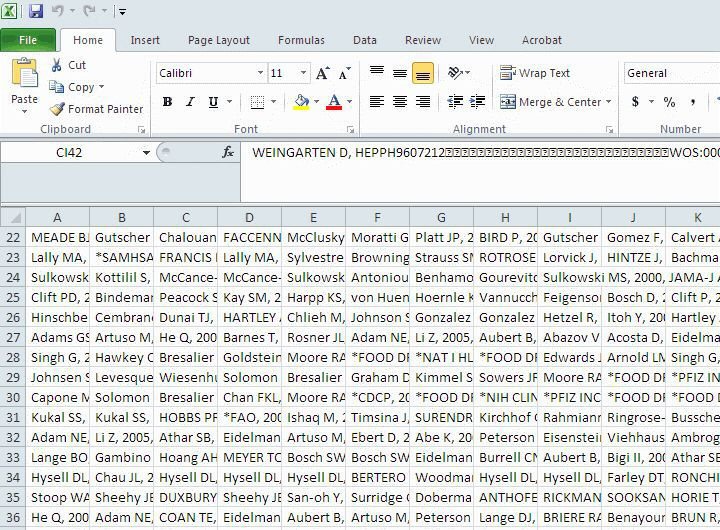Image resolution: width=720 pixels, height=530 pixels.
Task: Click Wrap Text button
Action: 535,73
